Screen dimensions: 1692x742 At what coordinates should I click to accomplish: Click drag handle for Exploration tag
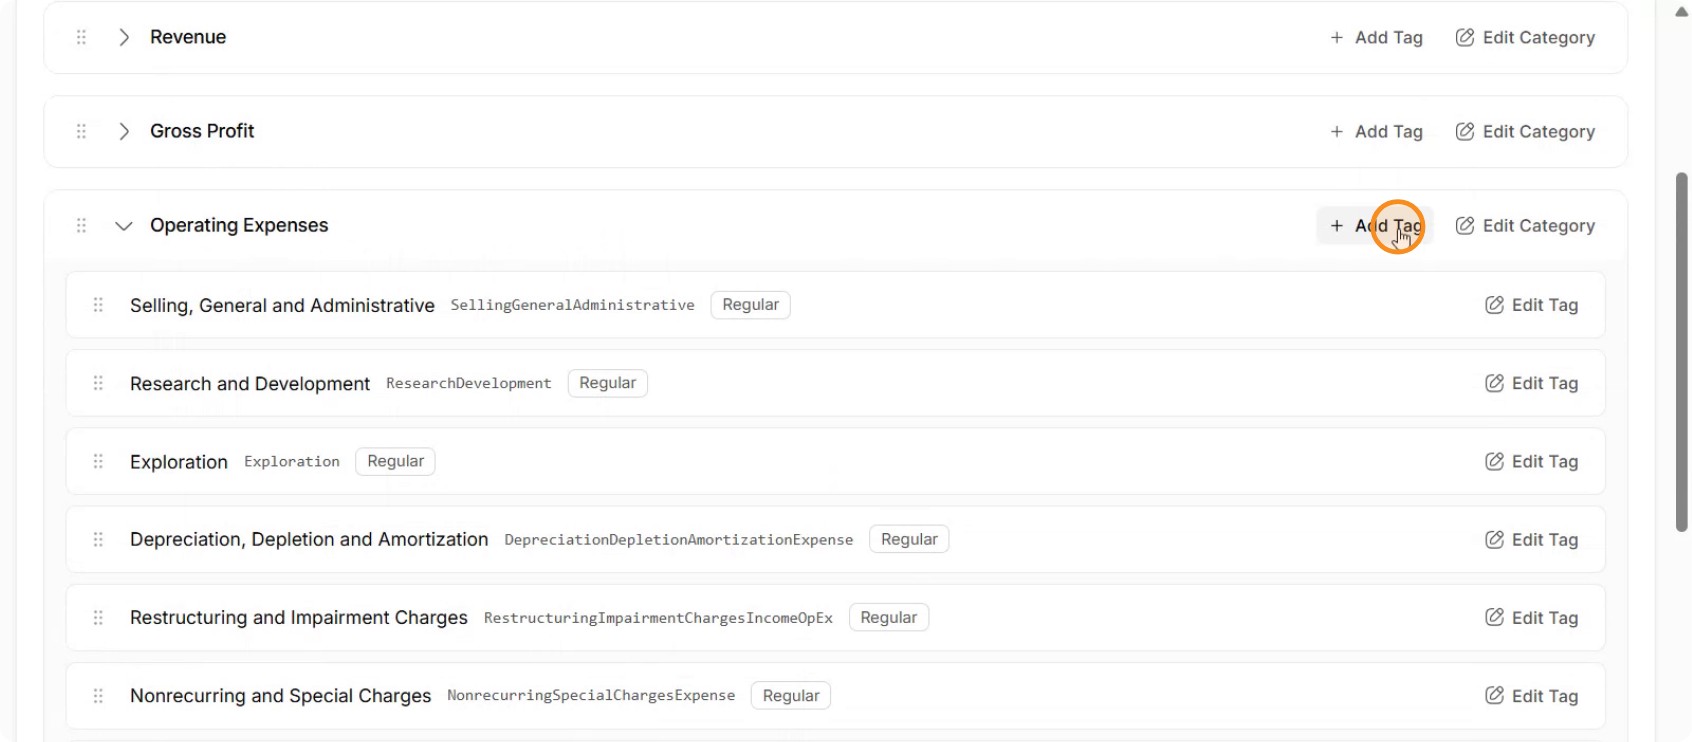click(x=98, y=461)
